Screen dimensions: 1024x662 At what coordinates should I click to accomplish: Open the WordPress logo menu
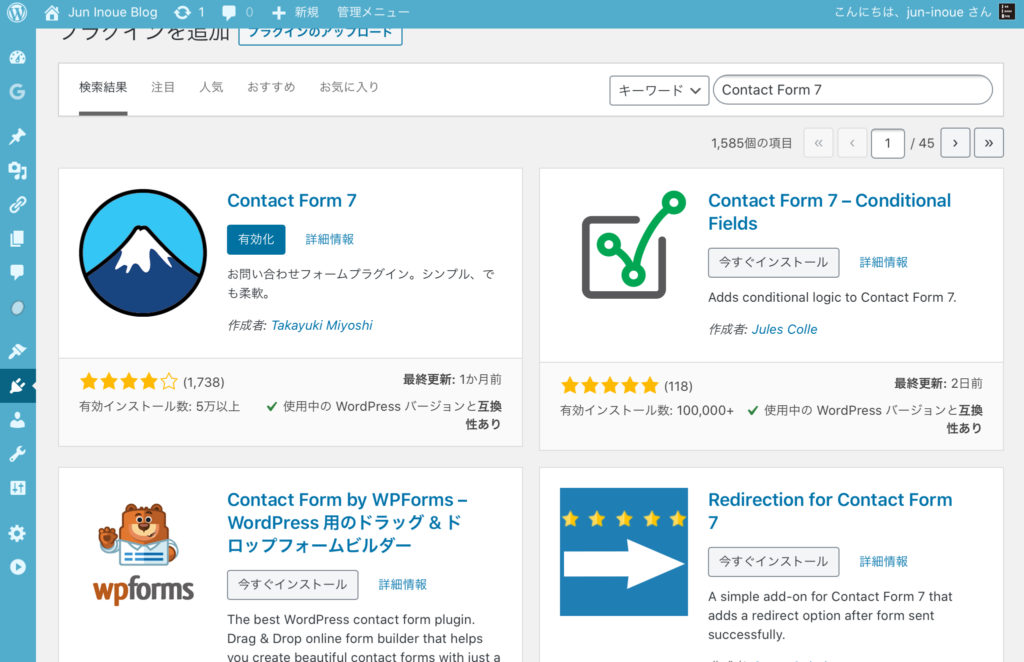pos(17,12)
